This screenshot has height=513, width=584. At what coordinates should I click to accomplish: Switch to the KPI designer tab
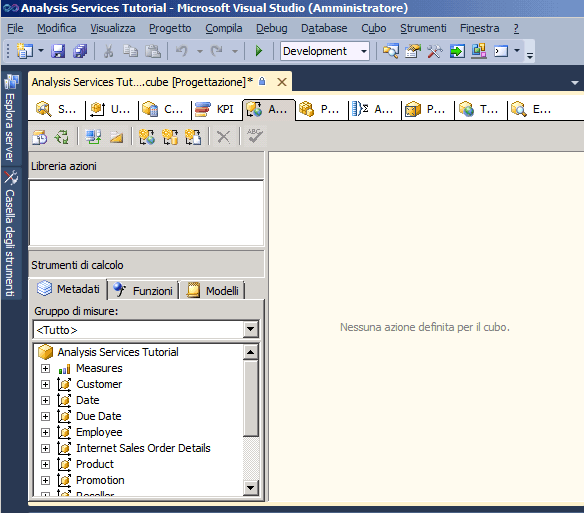[215, 110]
